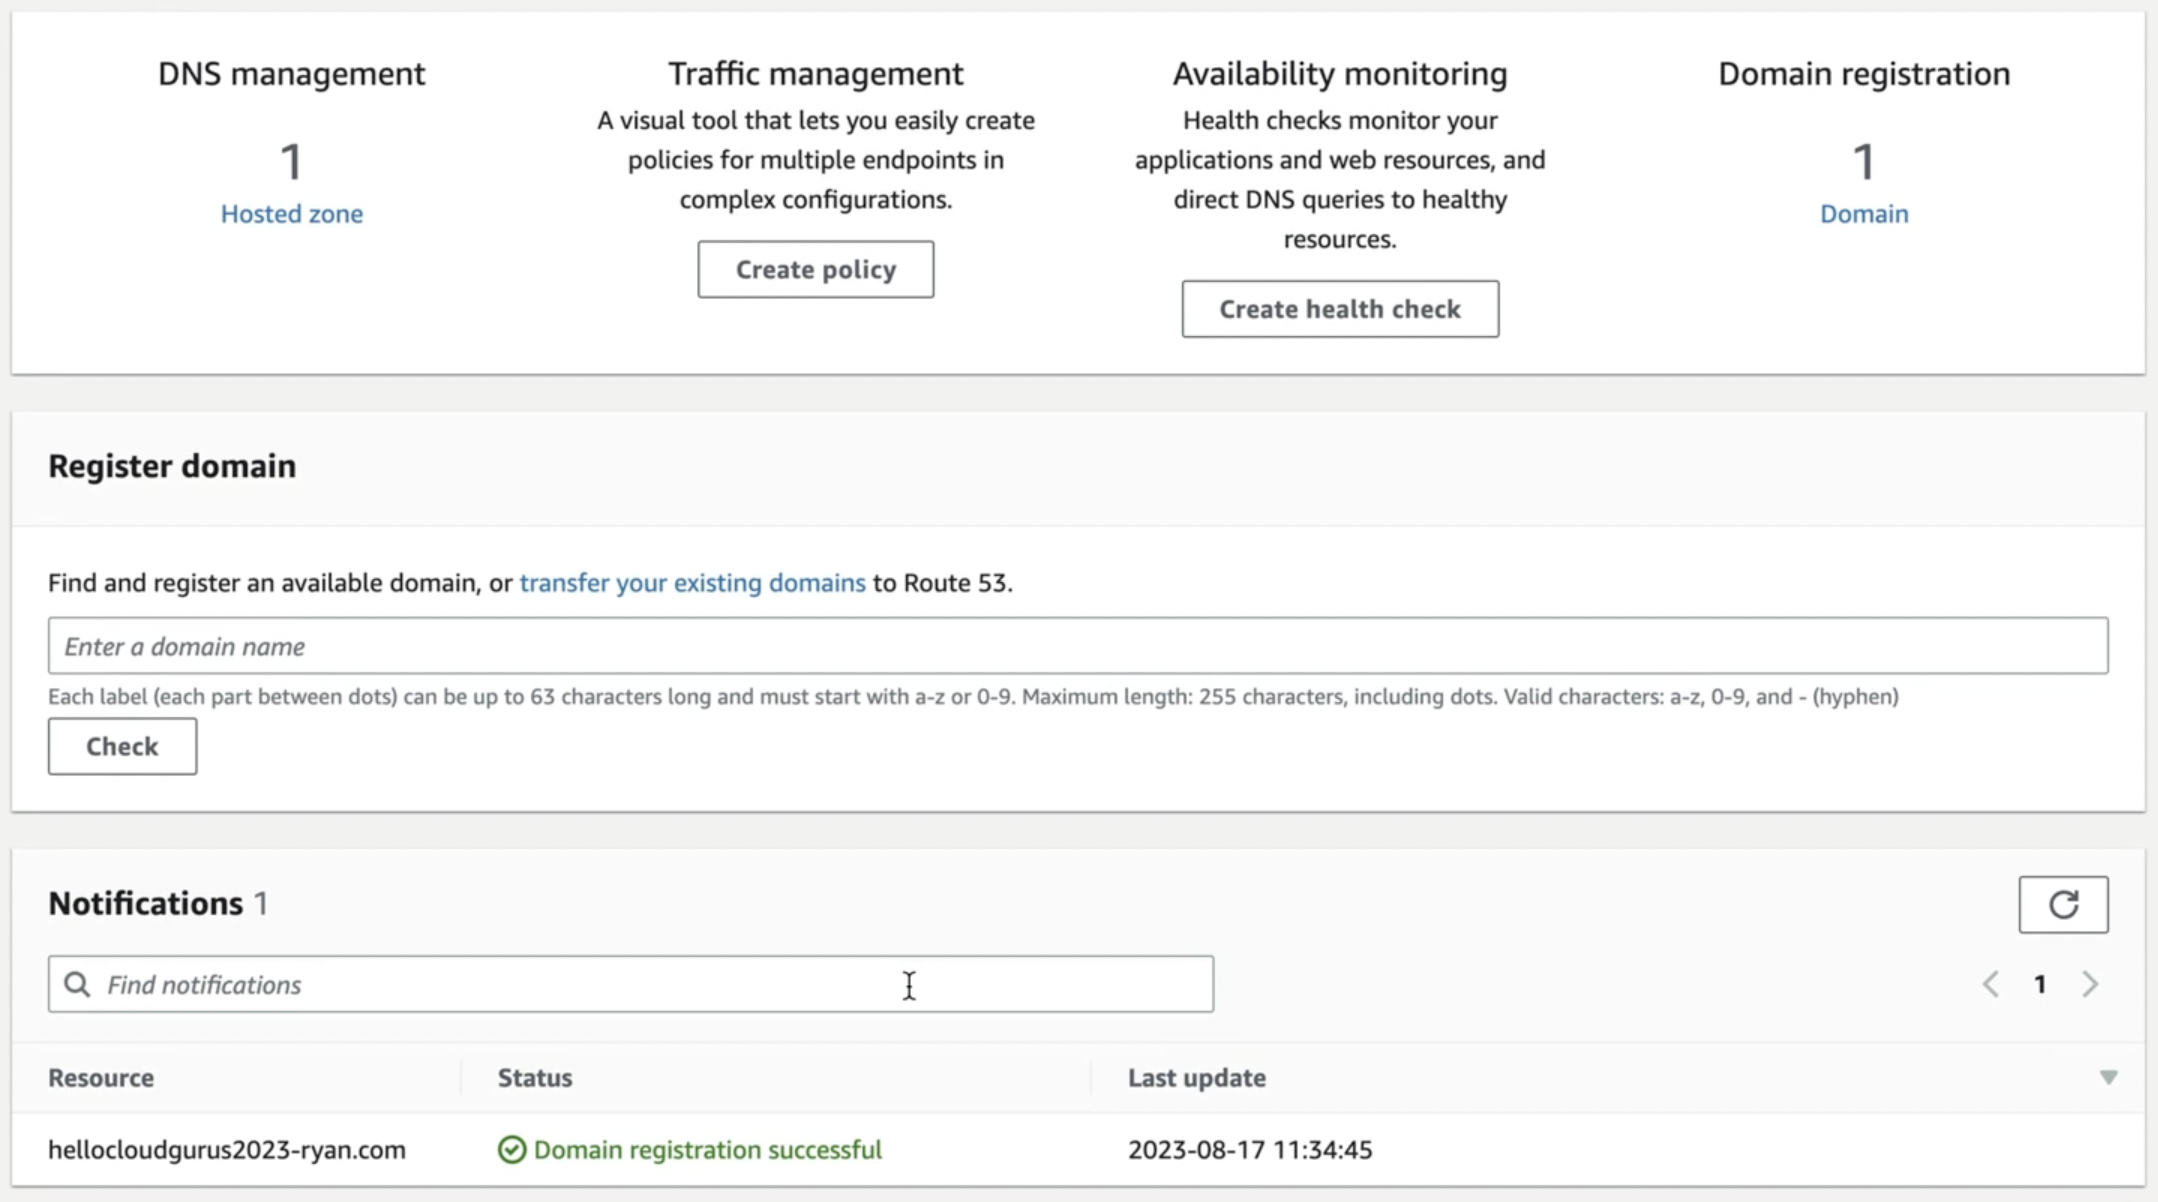This screenshot has width=2158, height=1202.
Task: Click the Resource column header
Action: (101, 1078)
